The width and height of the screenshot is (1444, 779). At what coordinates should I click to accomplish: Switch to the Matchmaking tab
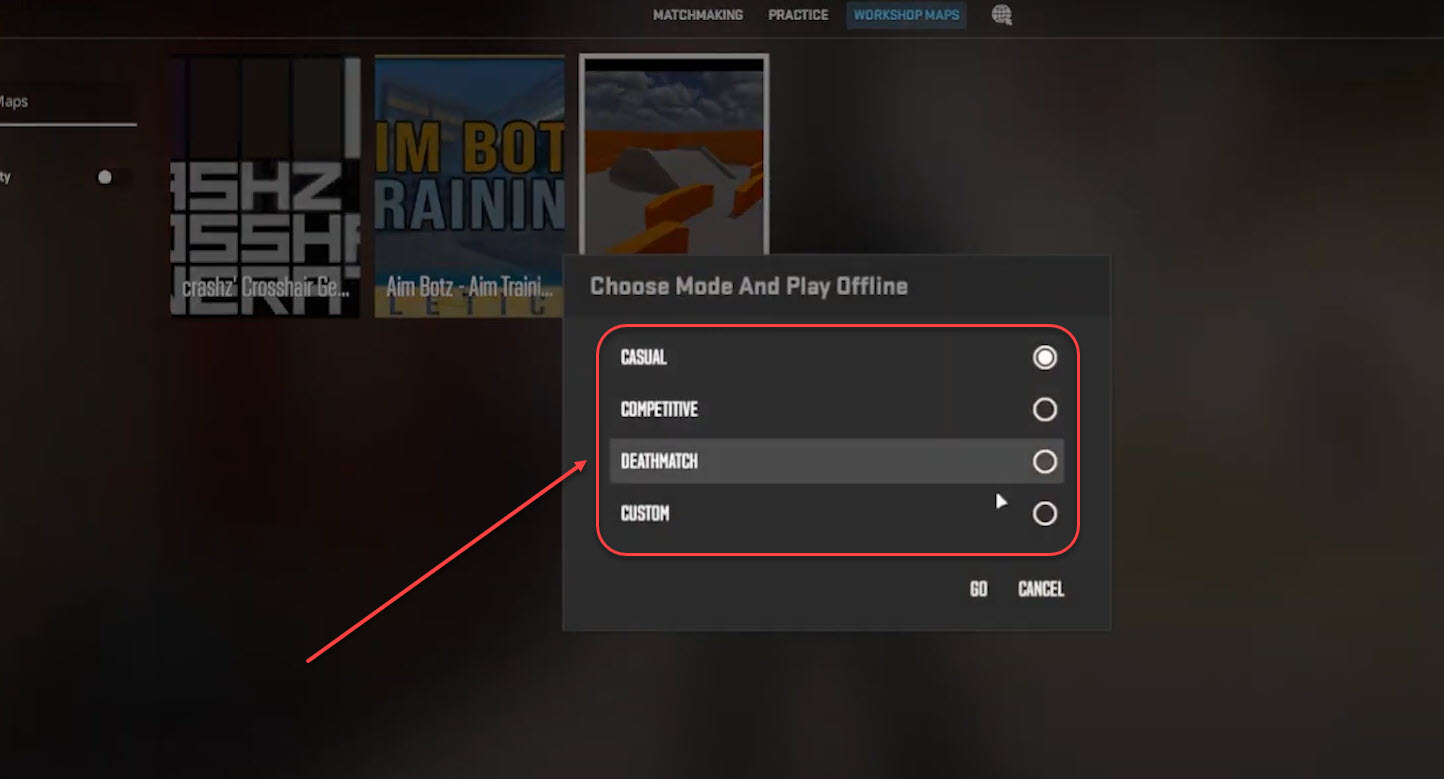tap(697, 15)
